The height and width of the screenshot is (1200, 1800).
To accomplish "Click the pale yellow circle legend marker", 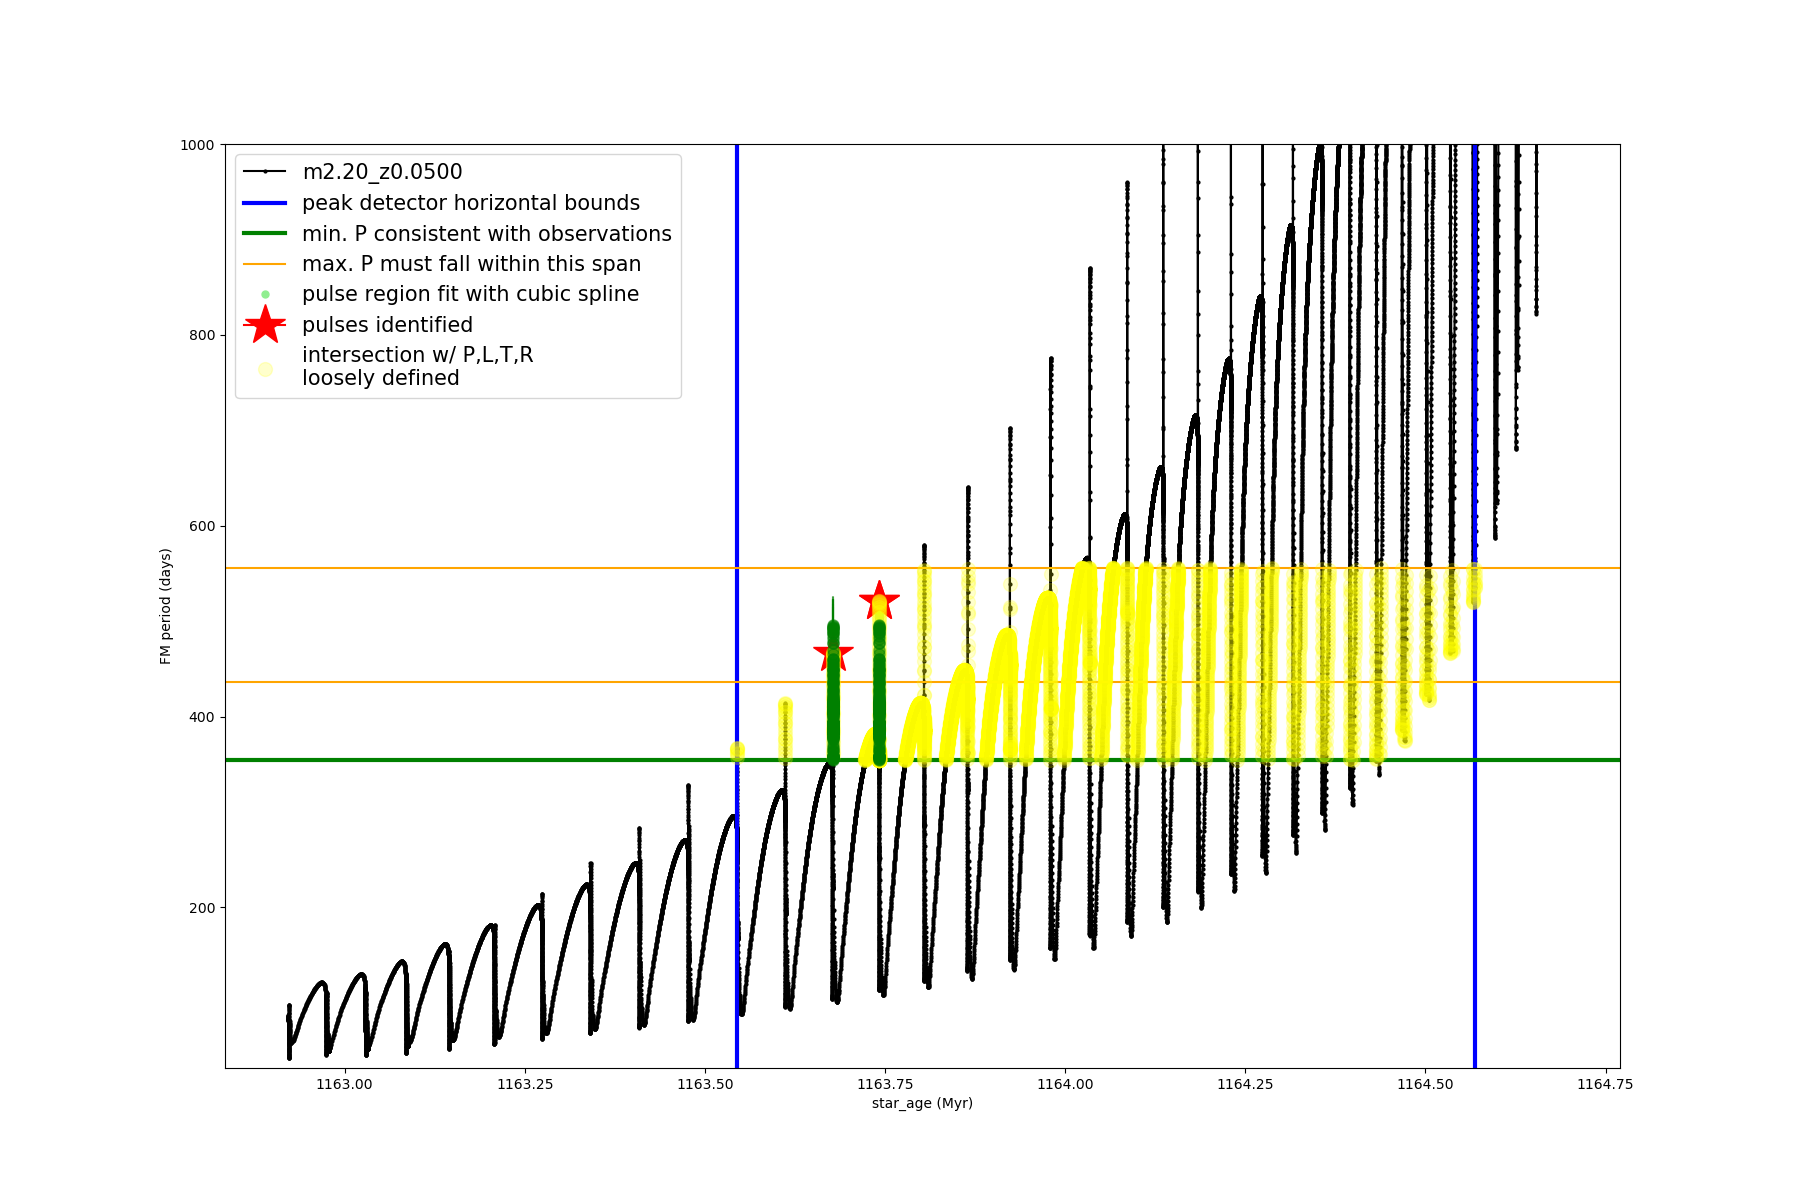I will 265,369.
